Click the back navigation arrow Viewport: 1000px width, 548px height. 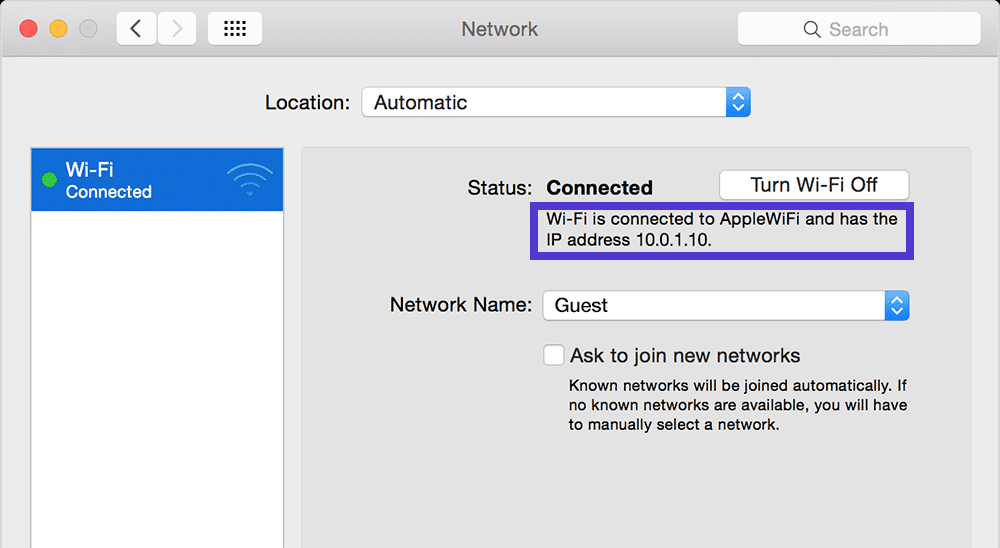click(136, 29)
